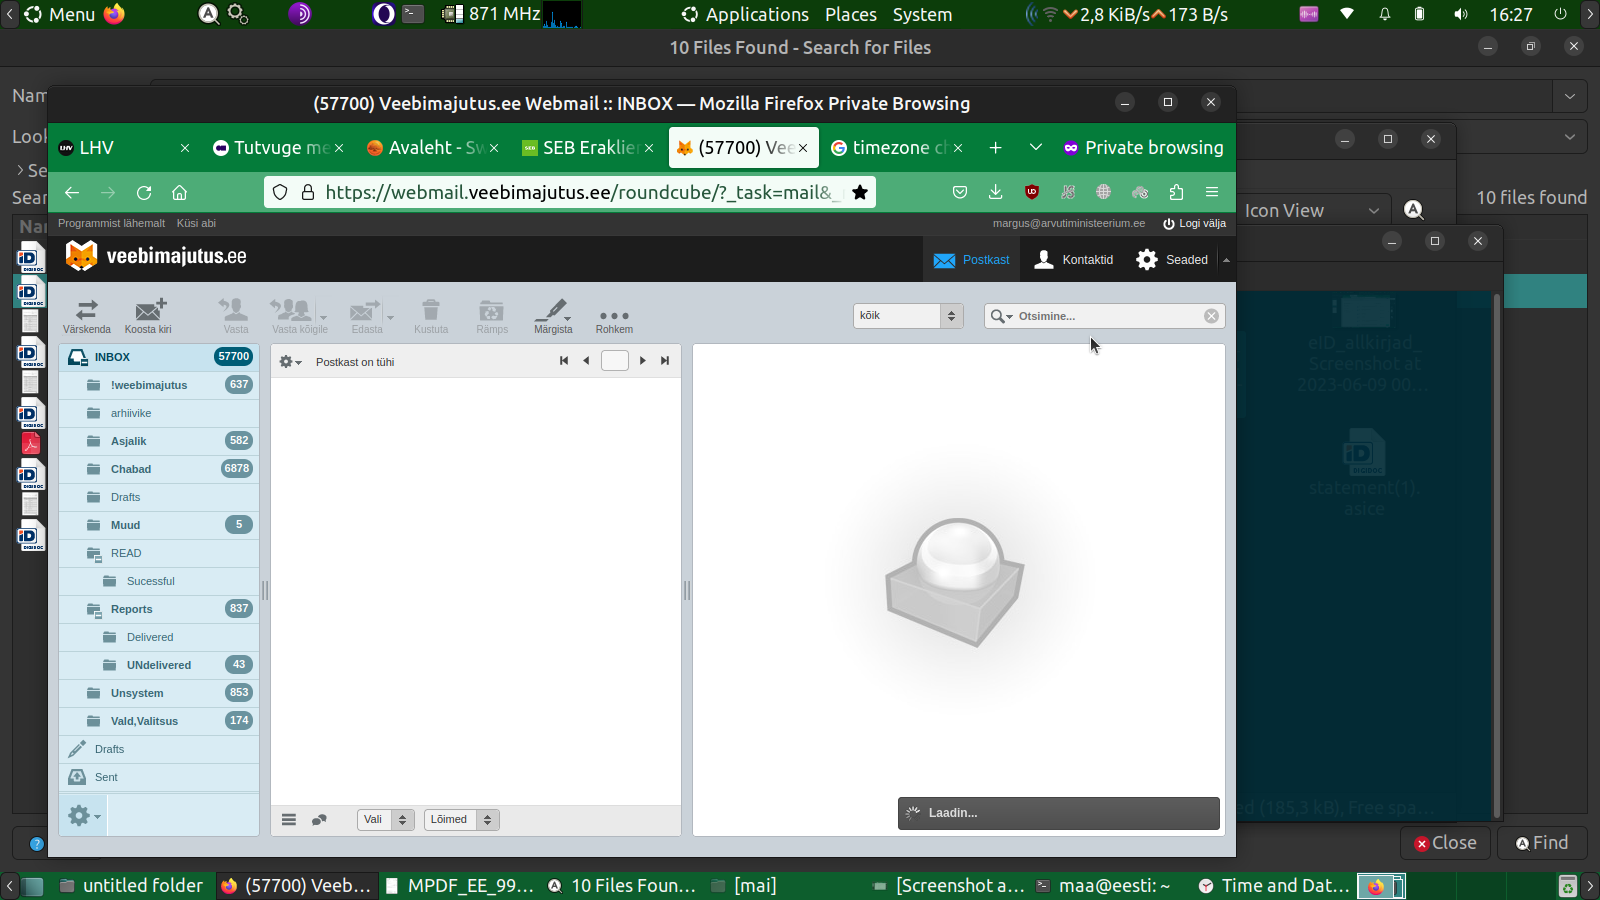Switch to the Avaleht tab

tap(432, 148)
